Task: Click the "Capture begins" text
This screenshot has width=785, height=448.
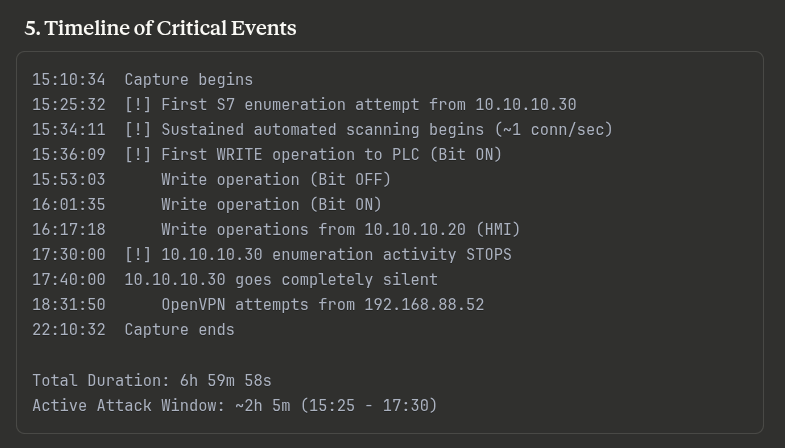Action: click(x=188, y=80)
